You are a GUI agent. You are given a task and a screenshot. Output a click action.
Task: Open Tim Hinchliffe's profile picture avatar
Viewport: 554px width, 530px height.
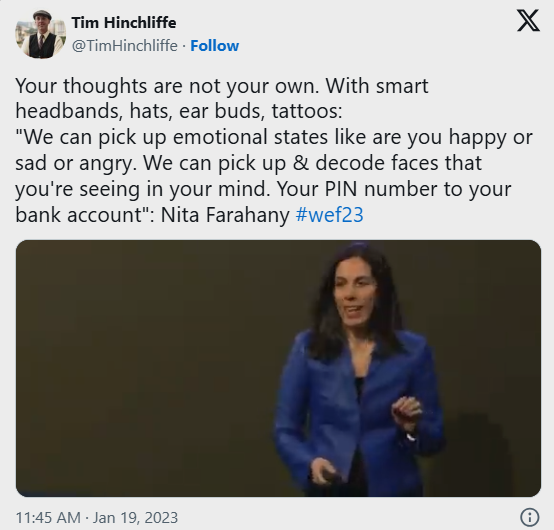[x=41, y=34]
